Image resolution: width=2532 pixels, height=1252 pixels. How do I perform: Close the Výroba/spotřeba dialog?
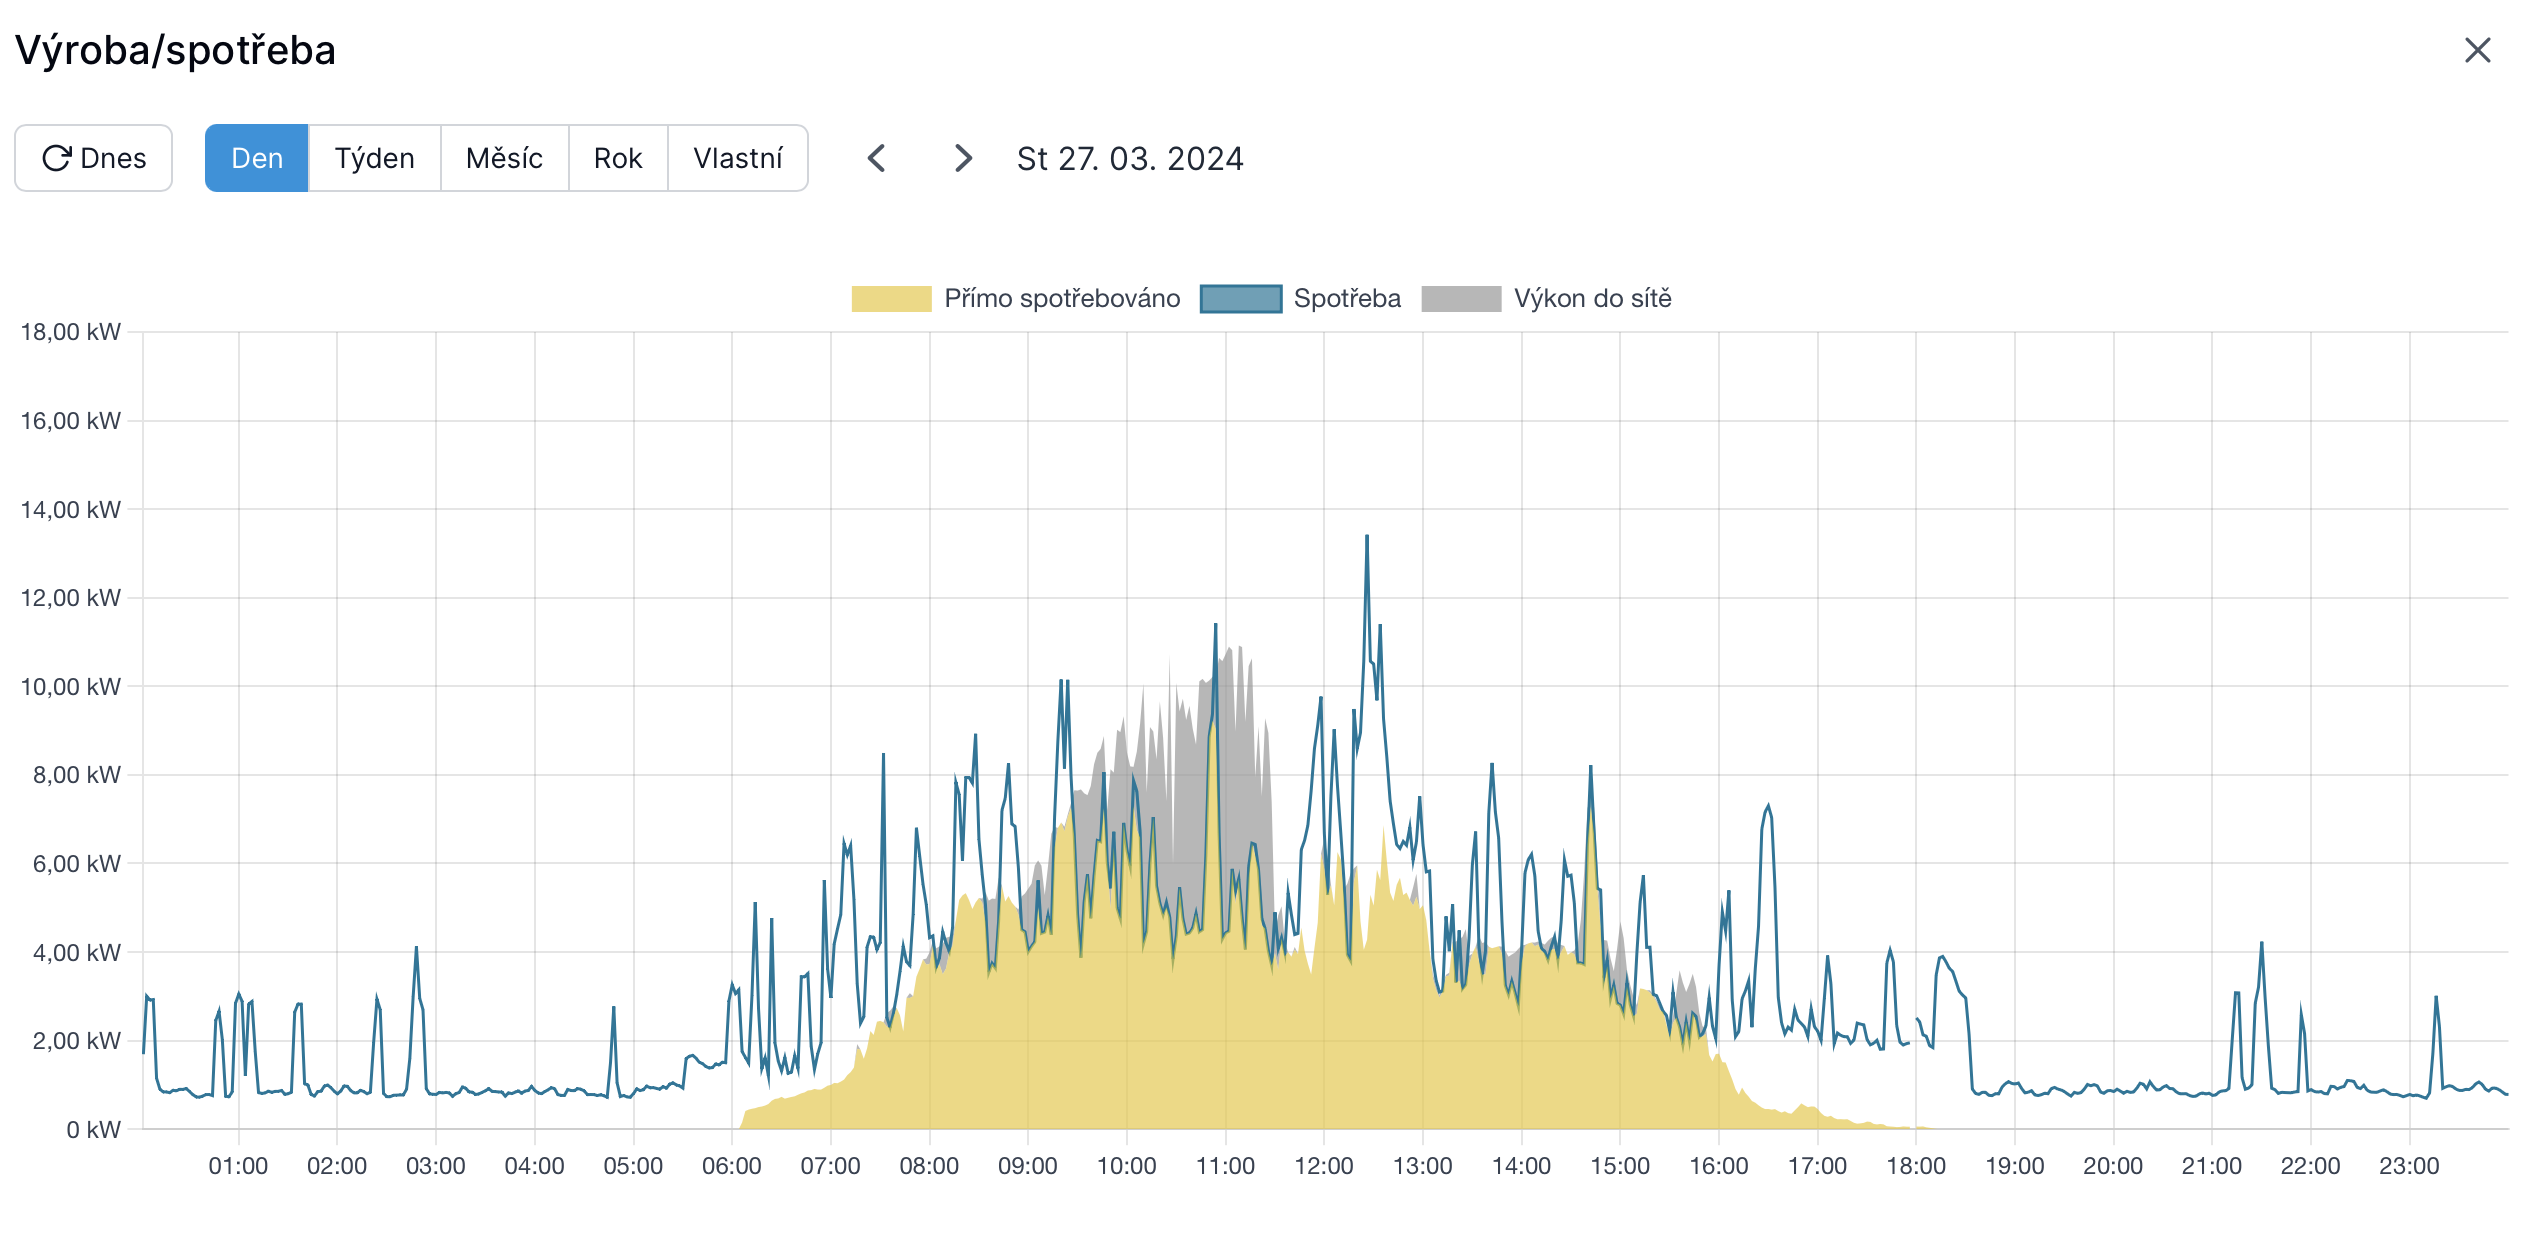[2477, 50]
